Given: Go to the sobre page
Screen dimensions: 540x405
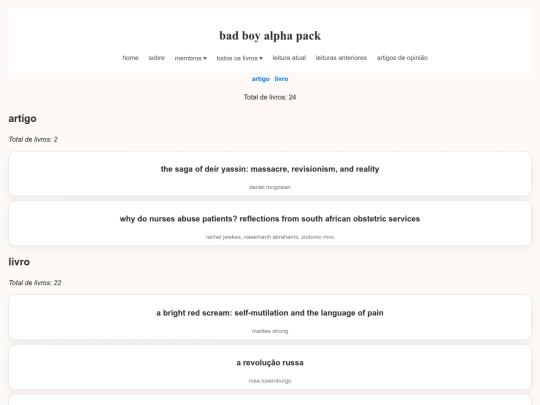Looking at the screenshot, I should click(x=156, y=58).
